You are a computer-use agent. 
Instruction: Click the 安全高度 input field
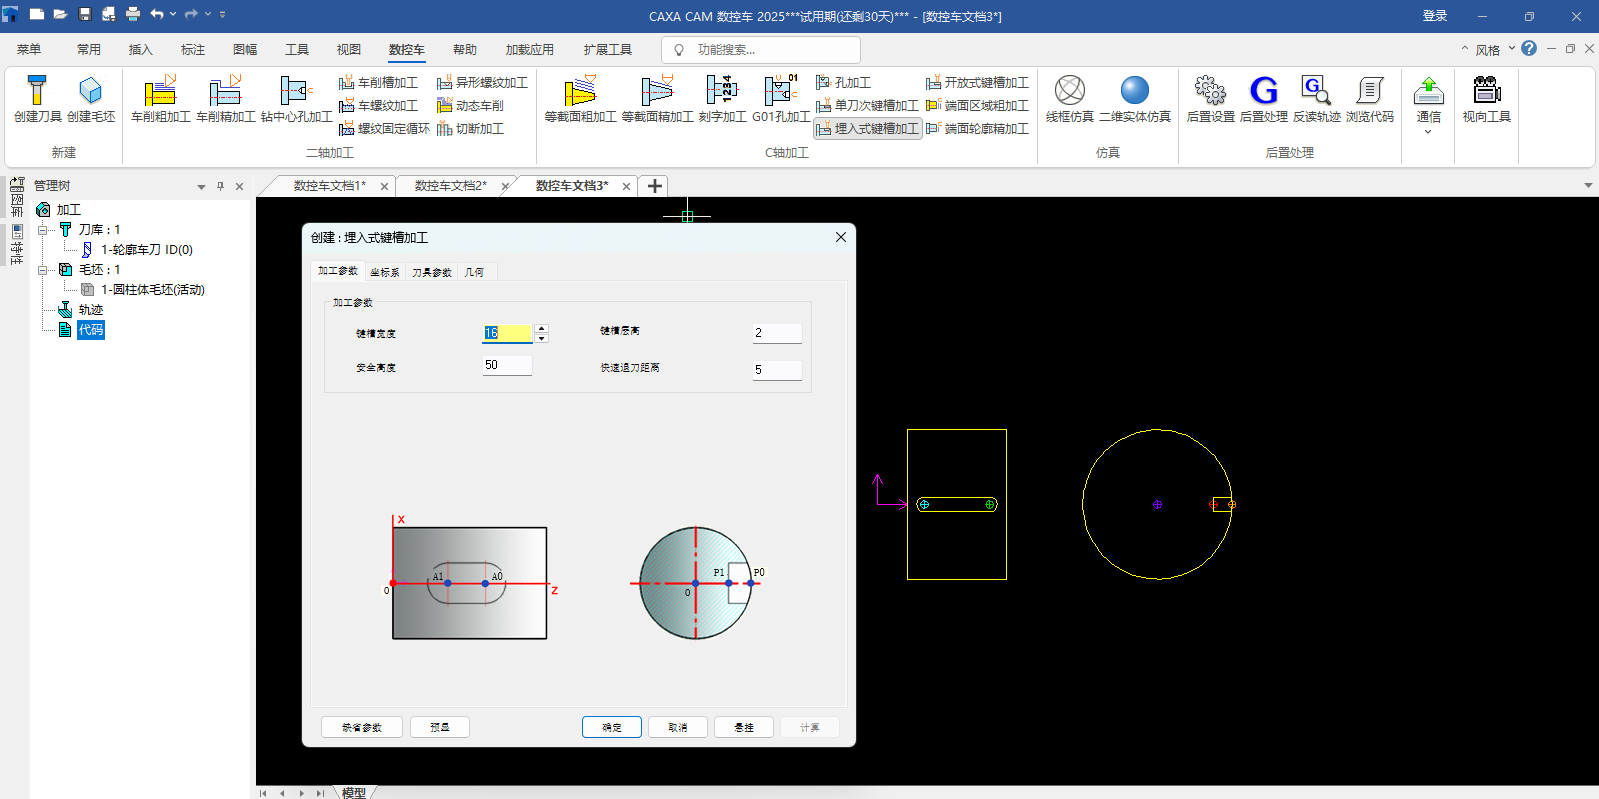click(507, 366)
